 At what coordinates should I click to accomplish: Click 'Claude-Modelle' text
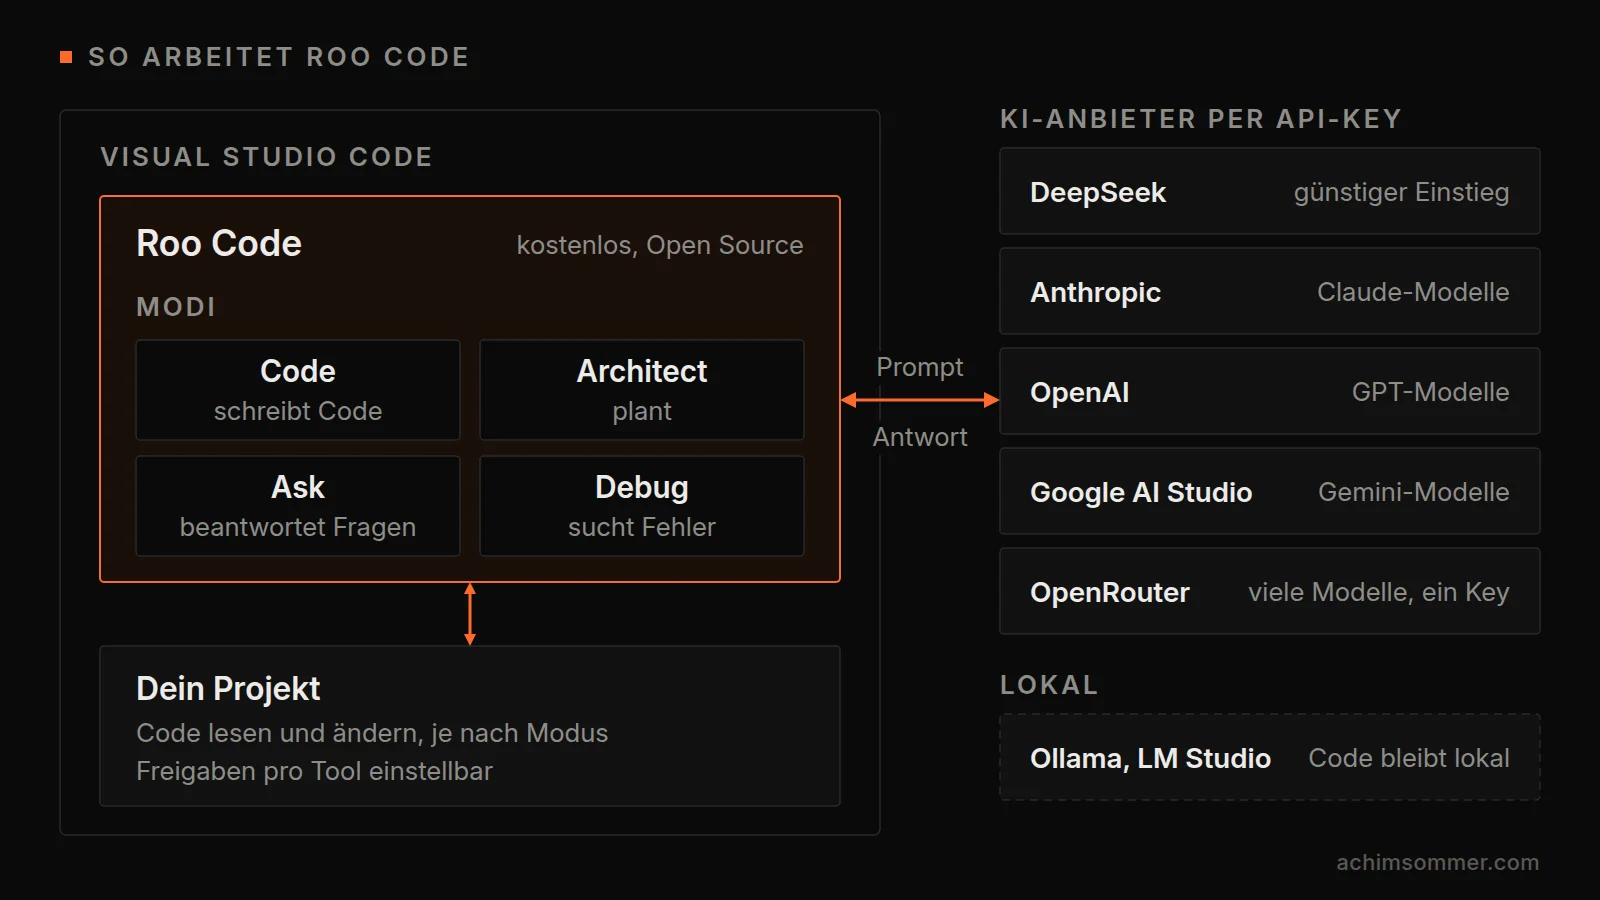(x=1413, y=292)
